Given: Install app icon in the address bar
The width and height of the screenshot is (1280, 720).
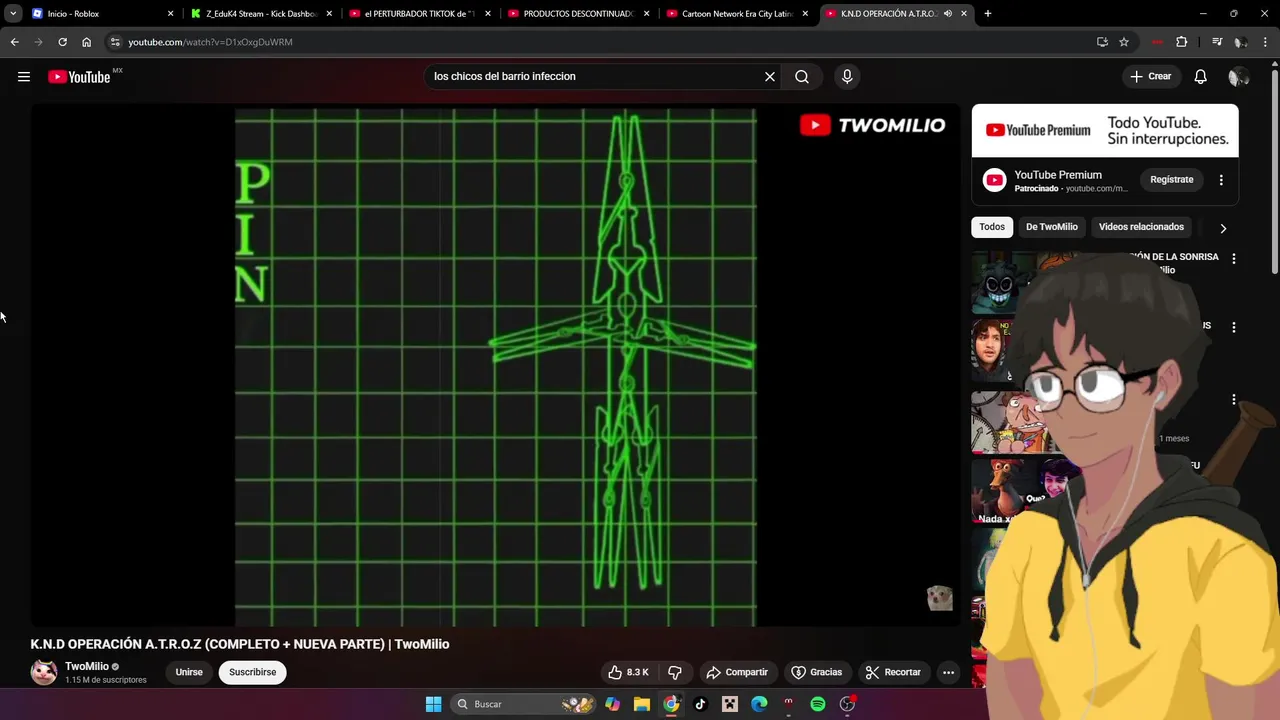Looking at the screenshot, I should tap(1102, 42).
